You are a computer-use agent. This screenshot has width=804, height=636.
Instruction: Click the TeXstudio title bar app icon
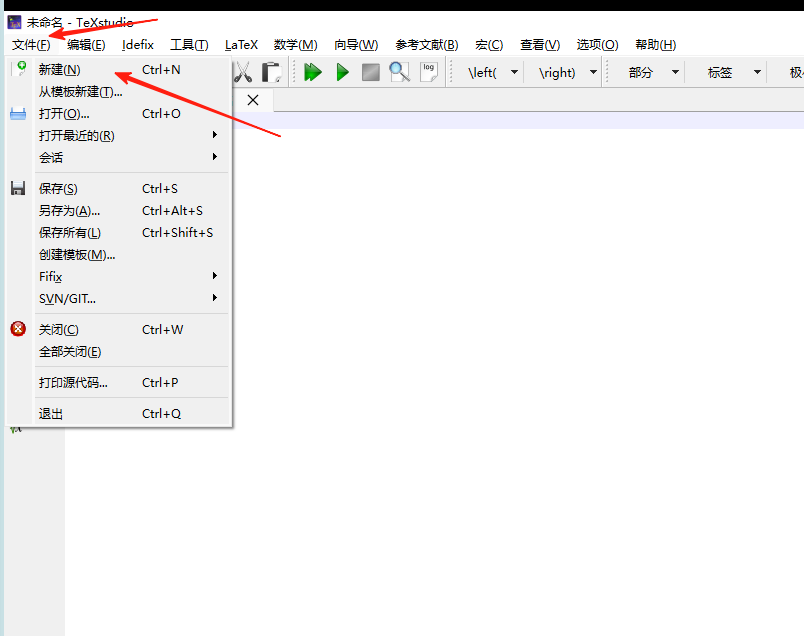14,22
